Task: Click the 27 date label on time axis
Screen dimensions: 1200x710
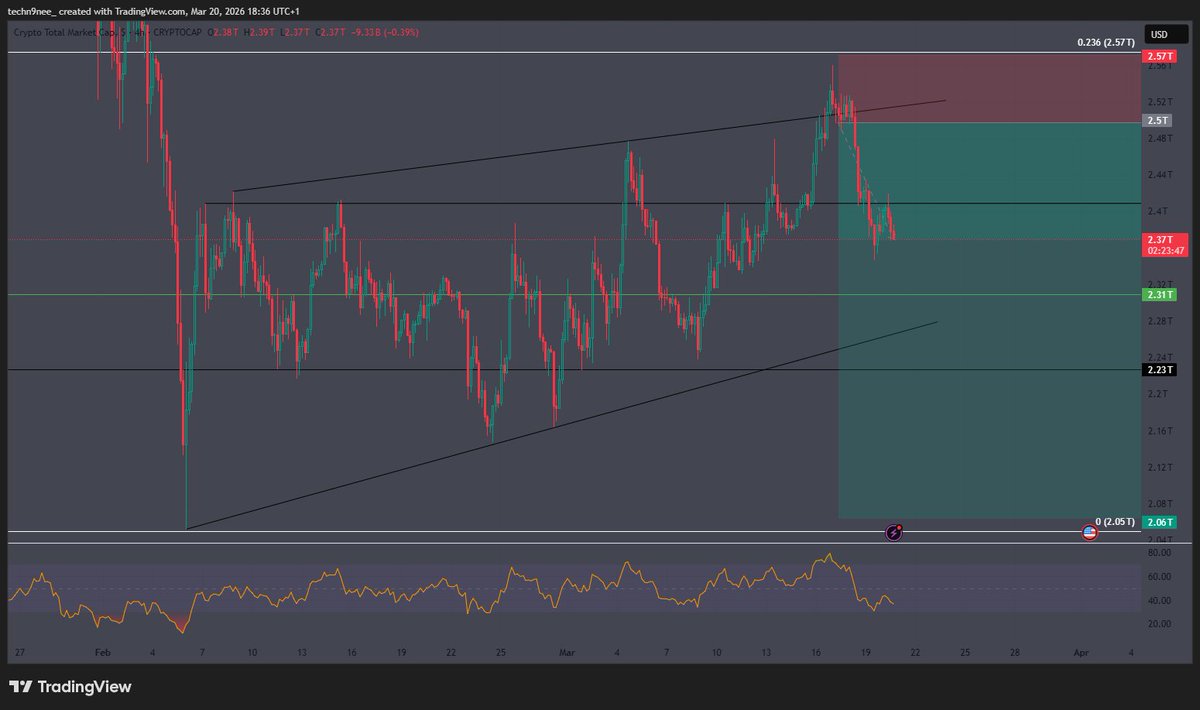Action: tap(19, 652)
